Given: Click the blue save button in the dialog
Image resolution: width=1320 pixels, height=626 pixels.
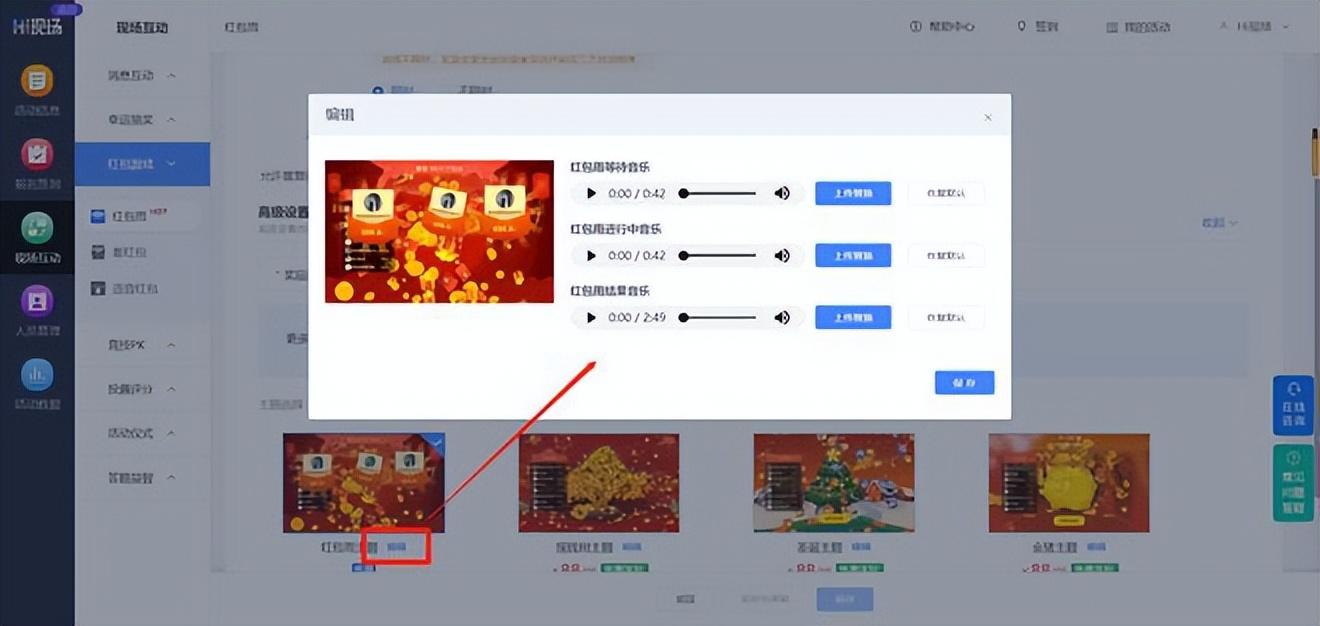Looking at the screenshot, I should pos(964,383).
